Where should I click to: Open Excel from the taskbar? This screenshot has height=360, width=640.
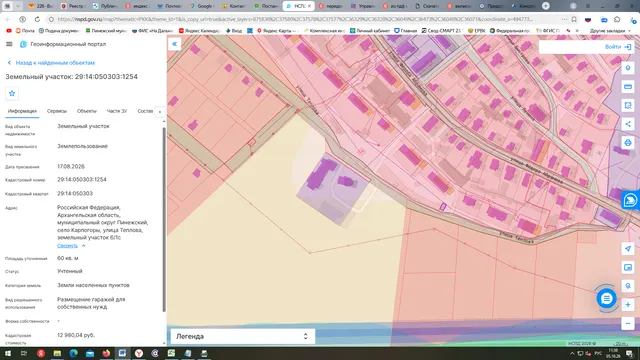(x=171, y=353)
